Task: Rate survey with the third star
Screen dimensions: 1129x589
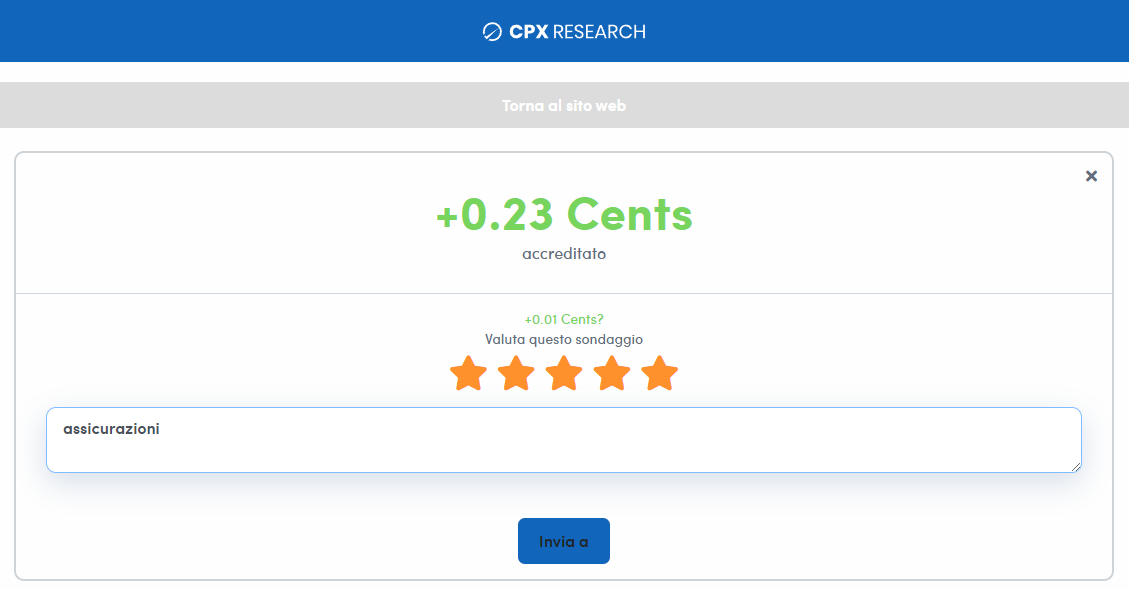Action: point(564,373)
